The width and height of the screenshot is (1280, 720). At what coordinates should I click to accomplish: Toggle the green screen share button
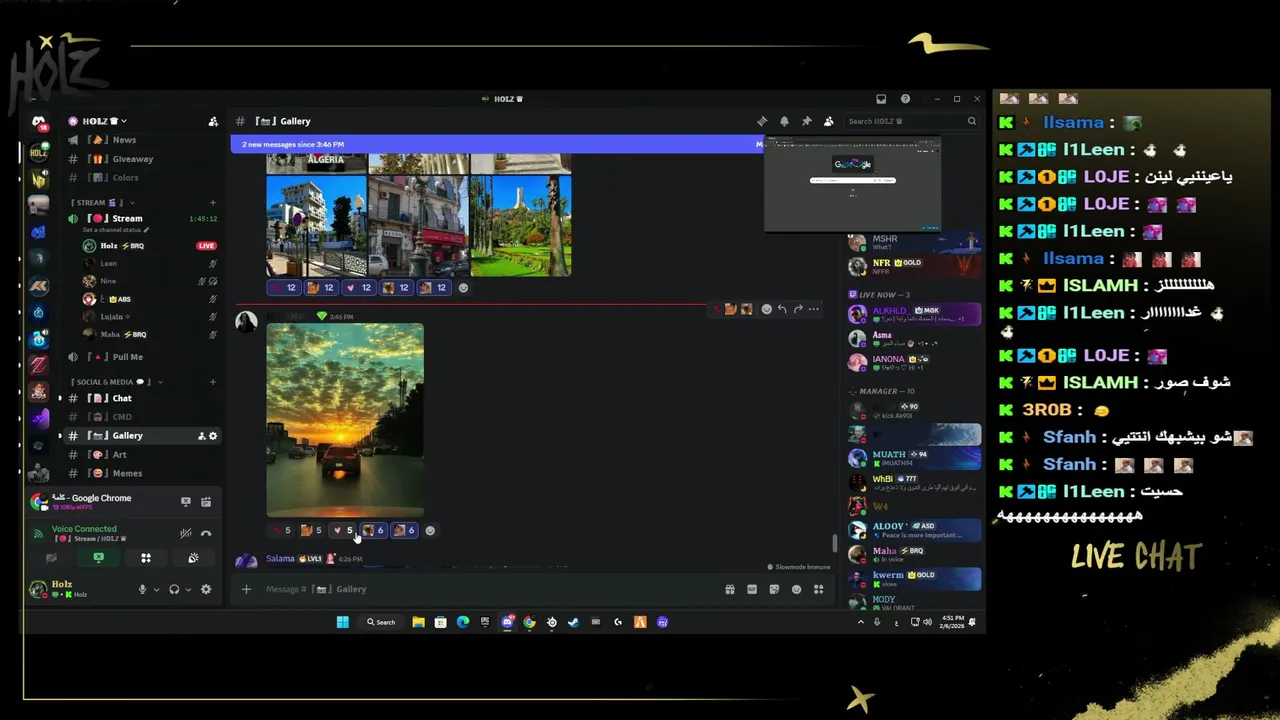(99, 558)
